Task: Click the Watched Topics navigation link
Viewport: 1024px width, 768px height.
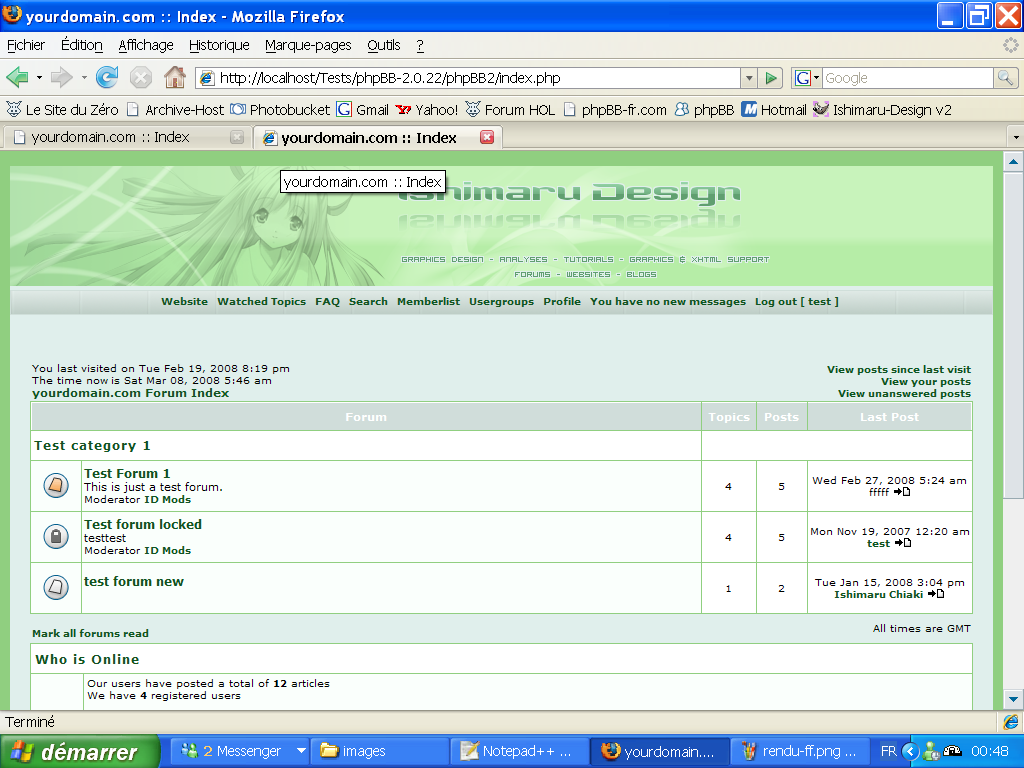Action: tap(261, 302)
